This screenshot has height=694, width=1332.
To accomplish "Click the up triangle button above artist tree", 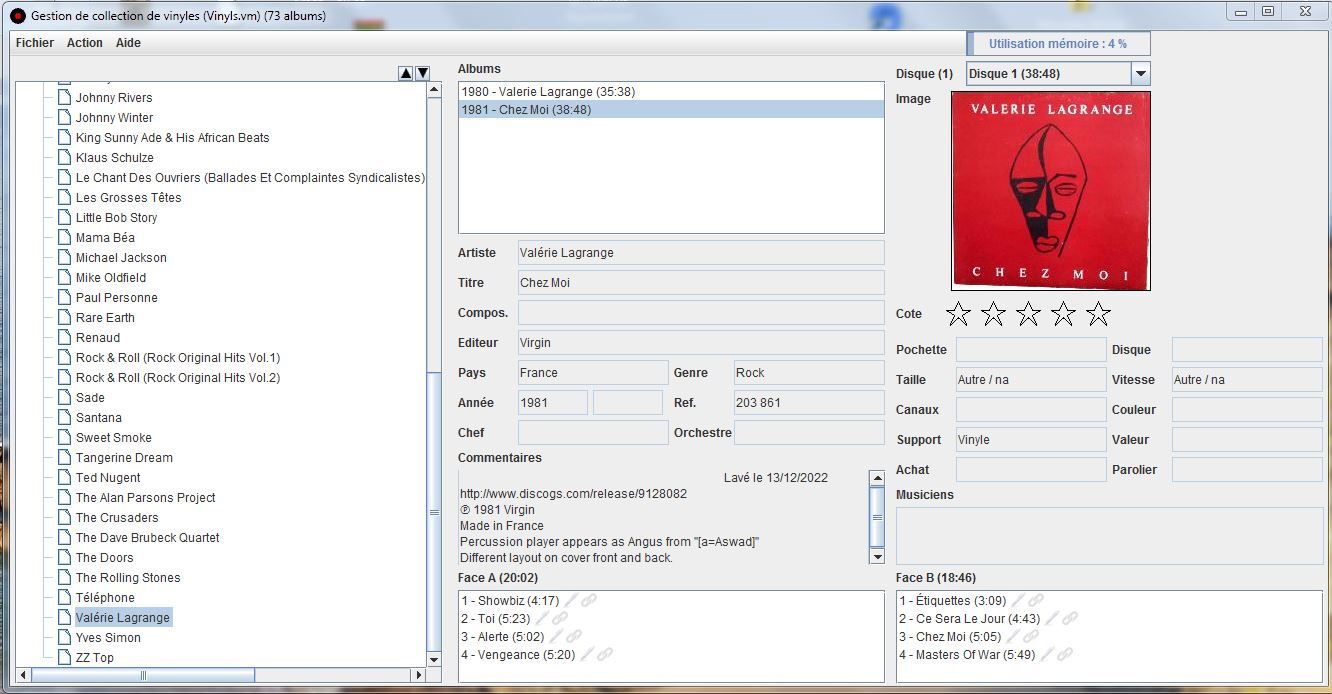I will point(405,73).
